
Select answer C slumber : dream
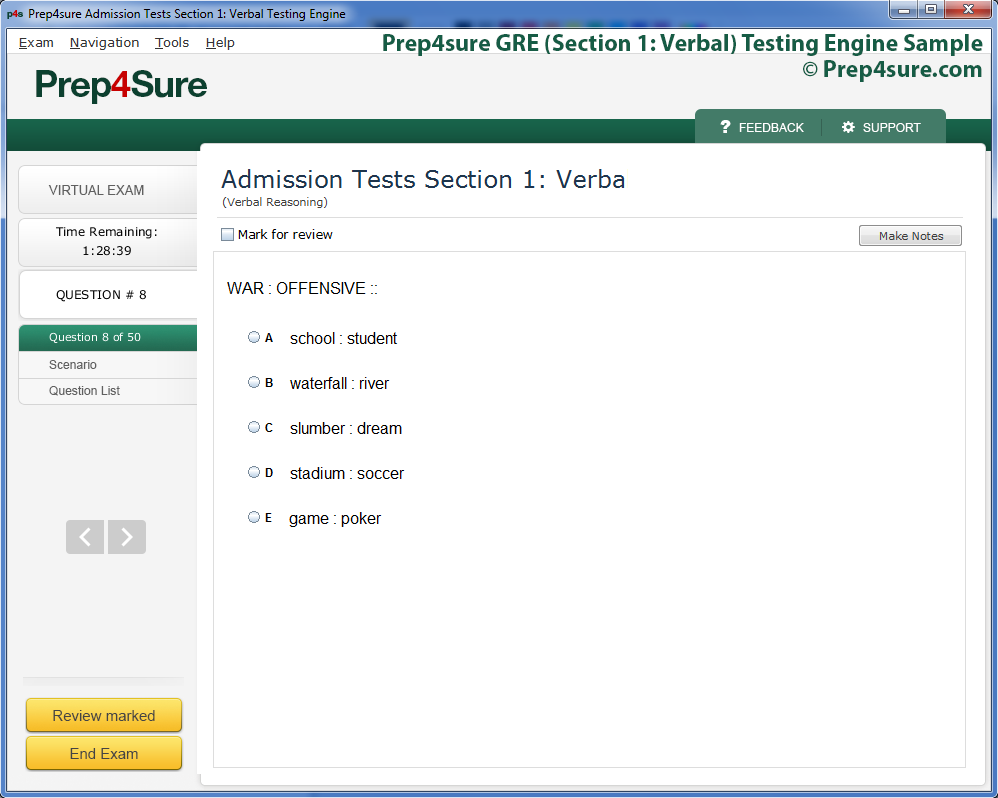point(254,427)
